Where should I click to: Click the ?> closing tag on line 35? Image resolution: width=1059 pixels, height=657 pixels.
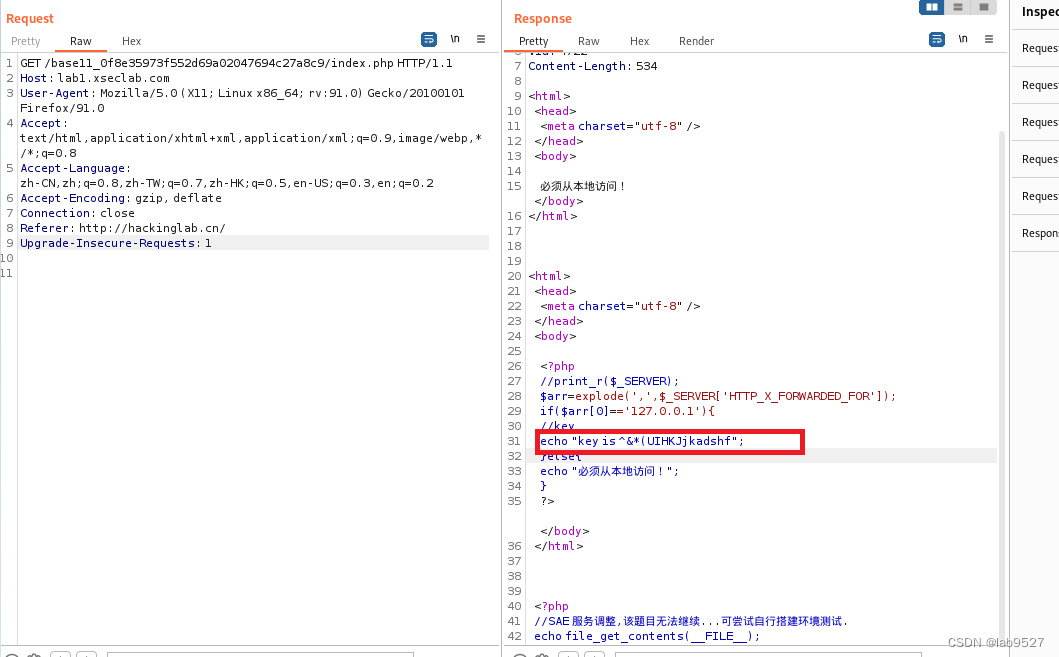tap(547, 501)
